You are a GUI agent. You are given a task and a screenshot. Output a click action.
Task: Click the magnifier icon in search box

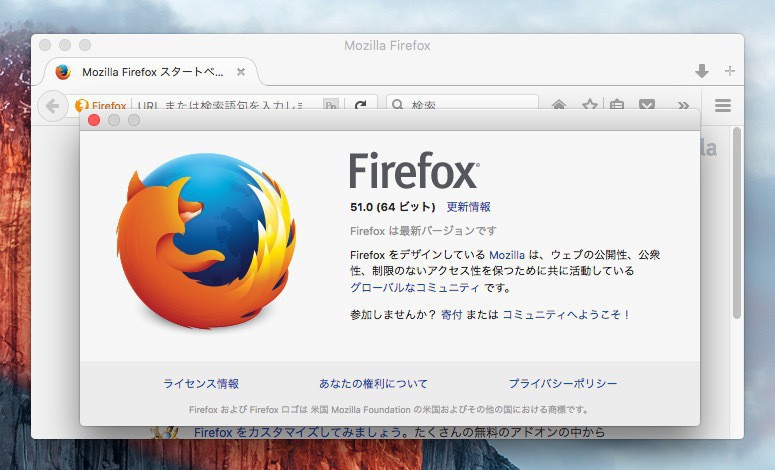pyautogui.click(x=397, y=104)
